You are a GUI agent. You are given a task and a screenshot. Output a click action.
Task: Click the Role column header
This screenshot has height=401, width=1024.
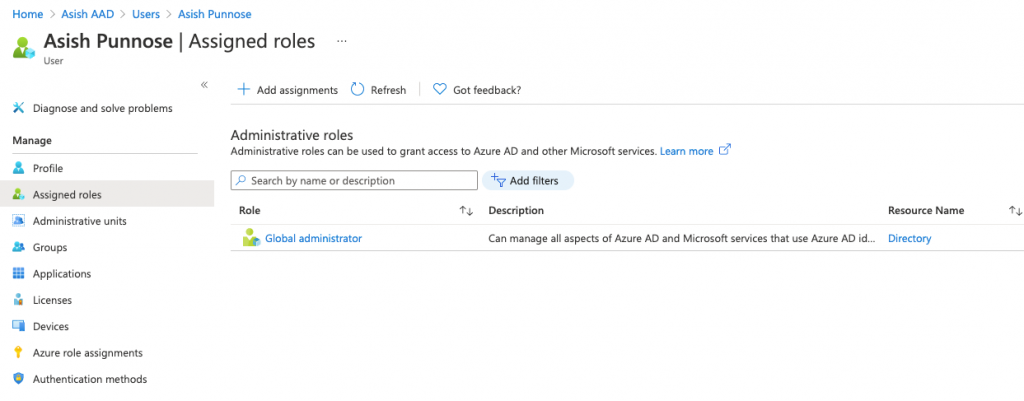(x=249, y=210)
